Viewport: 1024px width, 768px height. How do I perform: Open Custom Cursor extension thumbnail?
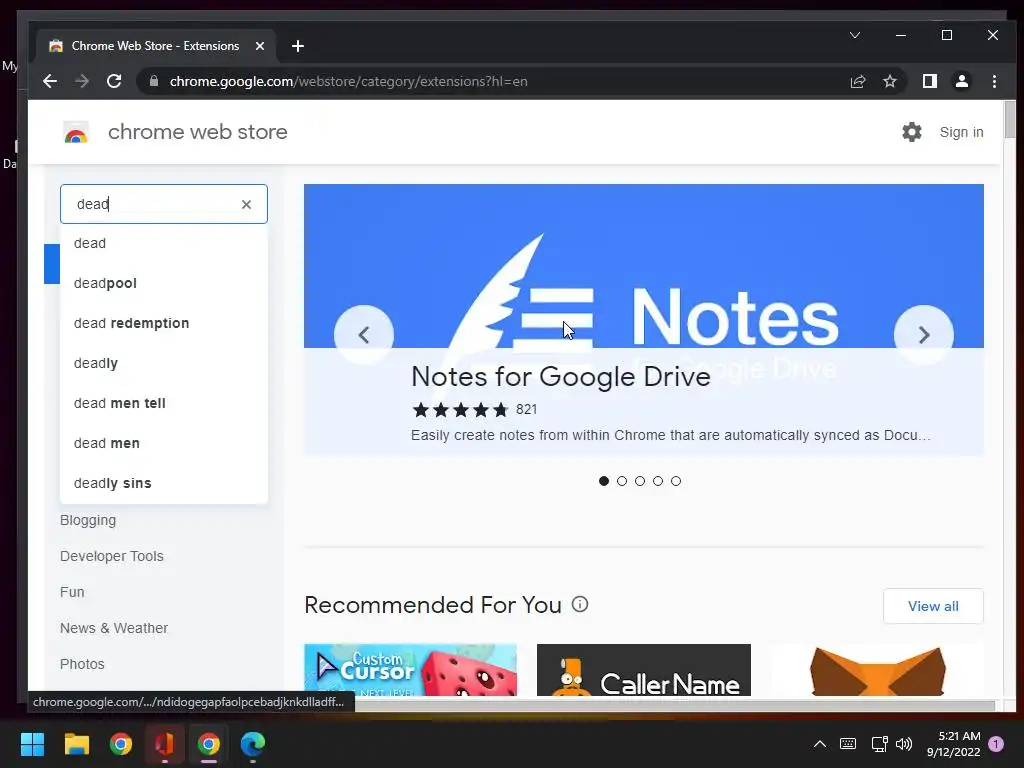pos(410,670)
